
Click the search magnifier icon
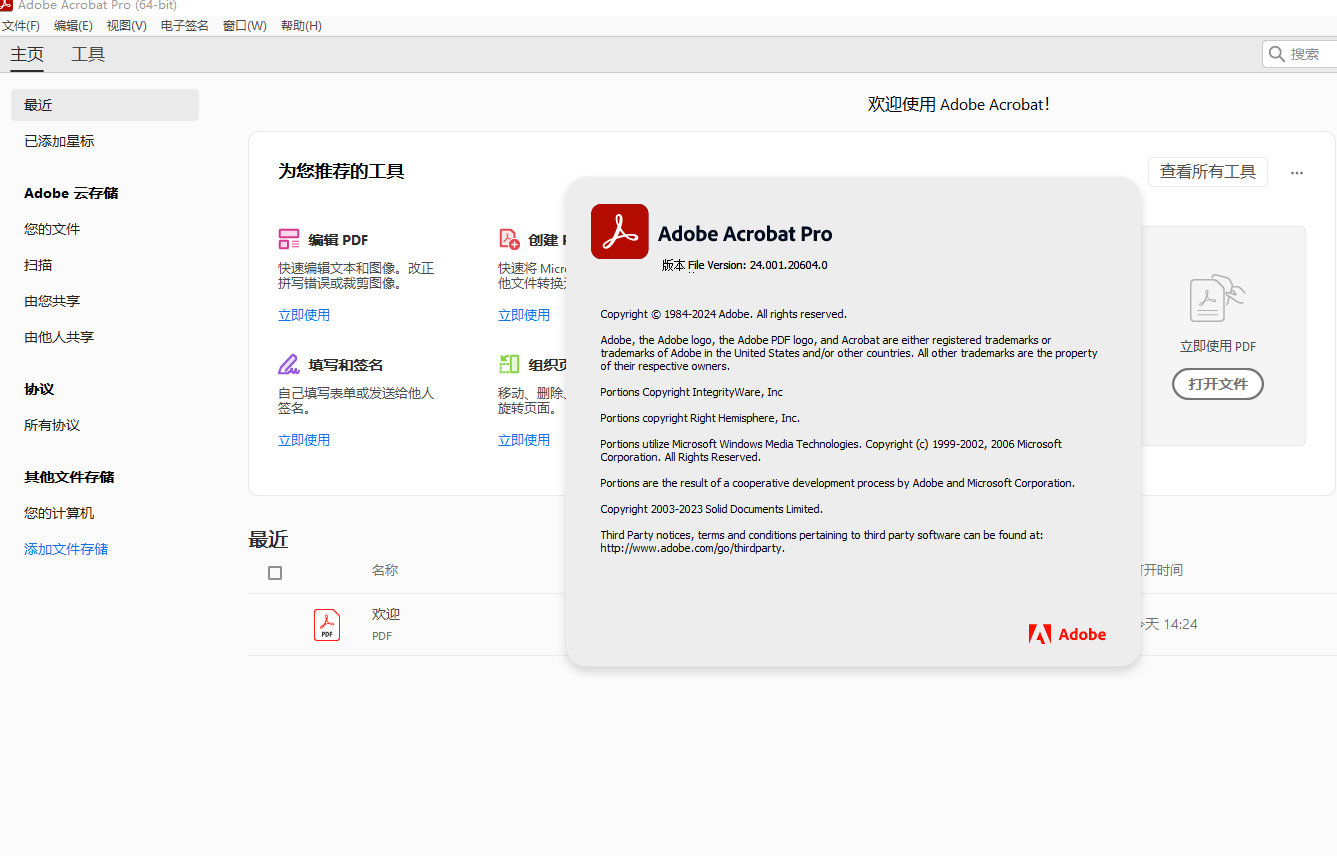[x=1277, y=54]
